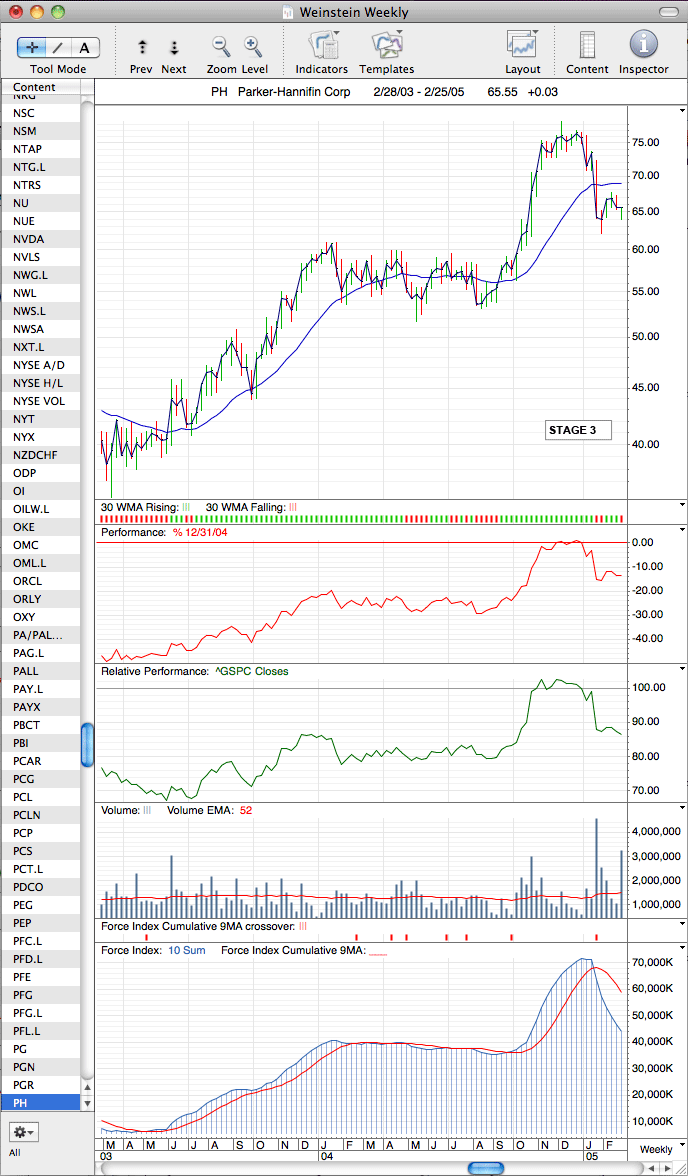
Task: Click the Weinstein Weekly document icon
Action: point(288,11)
